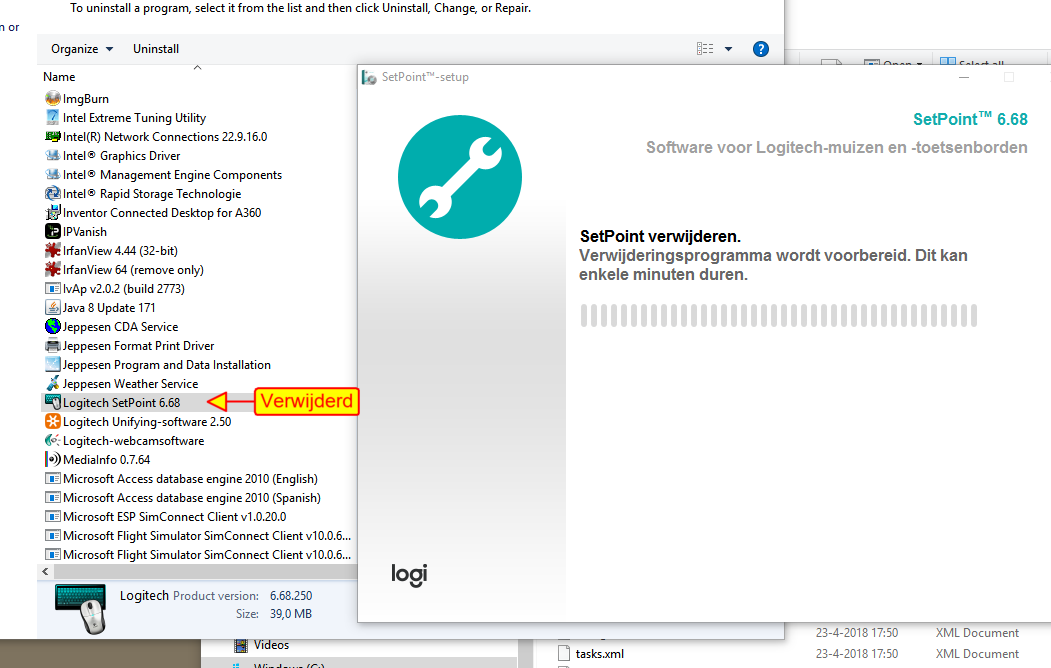The width and height of the screenshot is (1051, 668).
Task: Click the Jeppesen Format Print Driver icon
Action: click(52, 346)
